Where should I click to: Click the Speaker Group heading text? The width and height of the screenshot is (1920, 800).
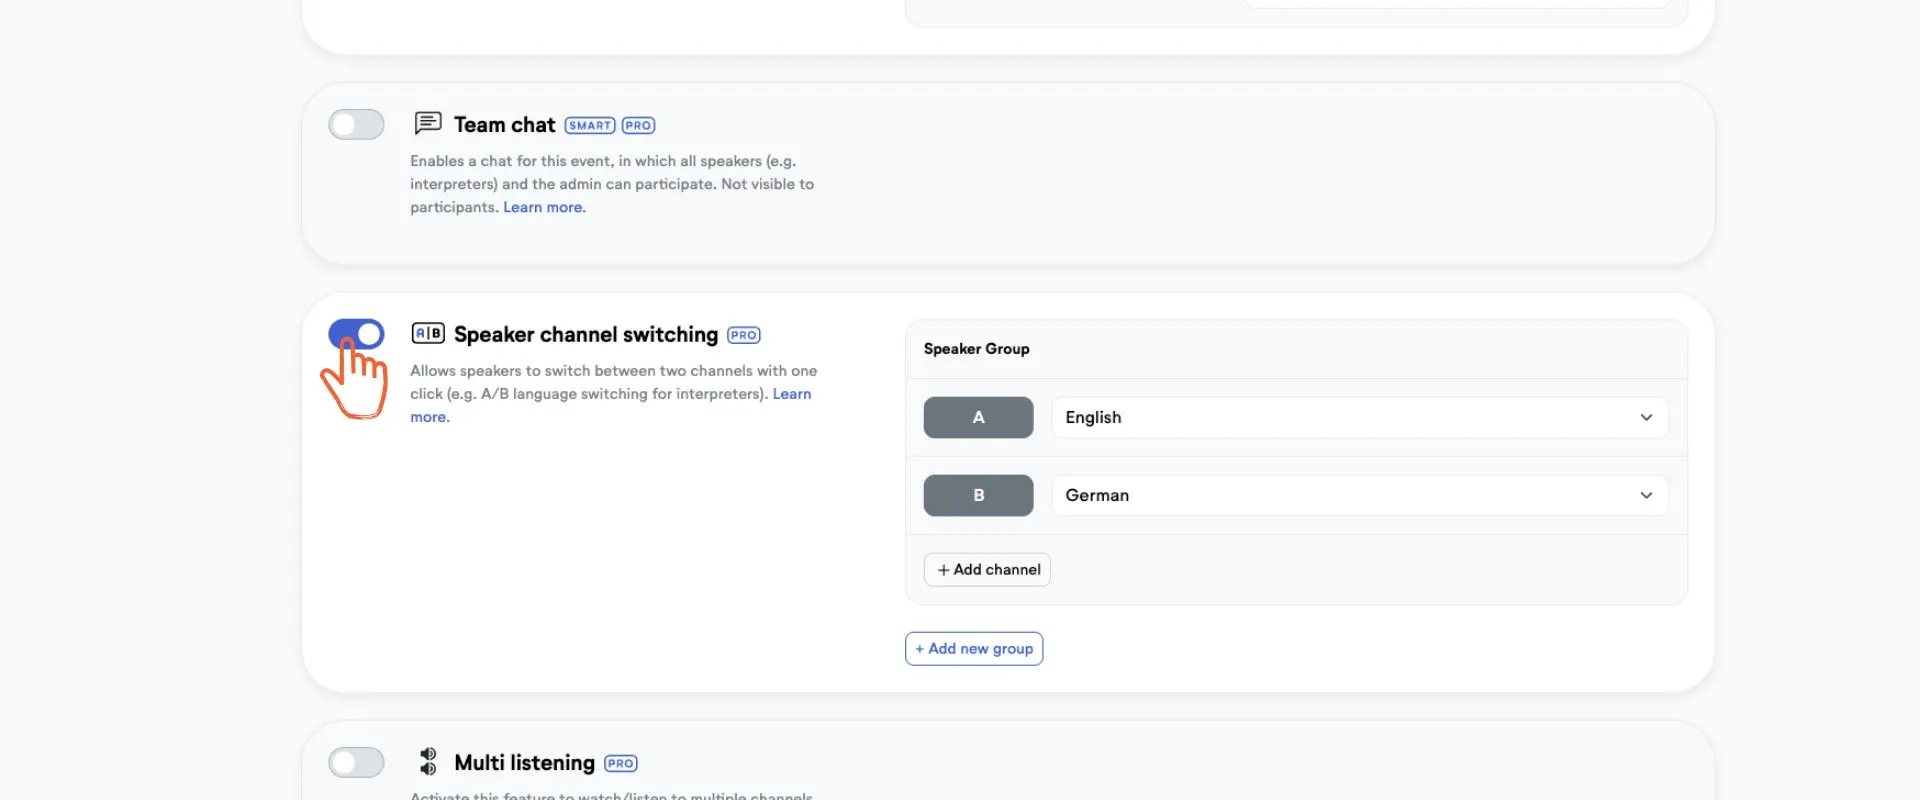pyautogui.click(x=976, y=348)
